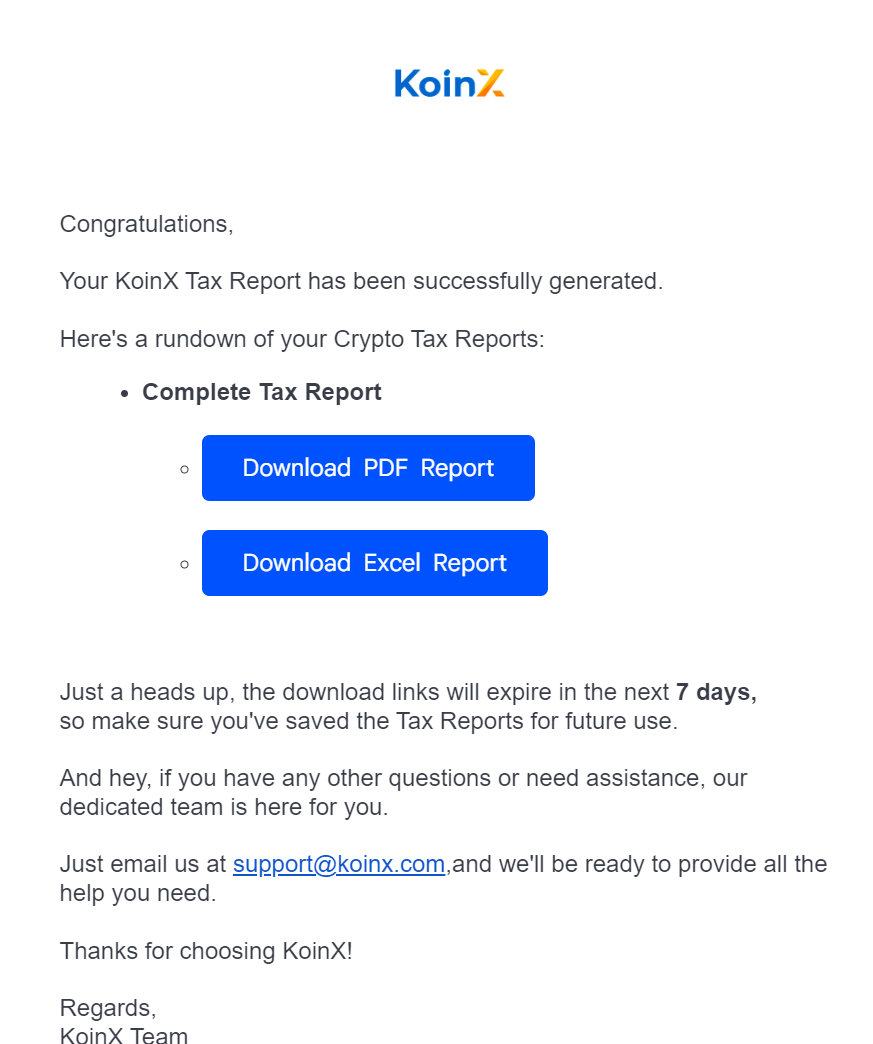Viewport: 873px width, 1044px height.
Task: Click the "Here's a rundown" intro line
Action: (x=302, y=339)
